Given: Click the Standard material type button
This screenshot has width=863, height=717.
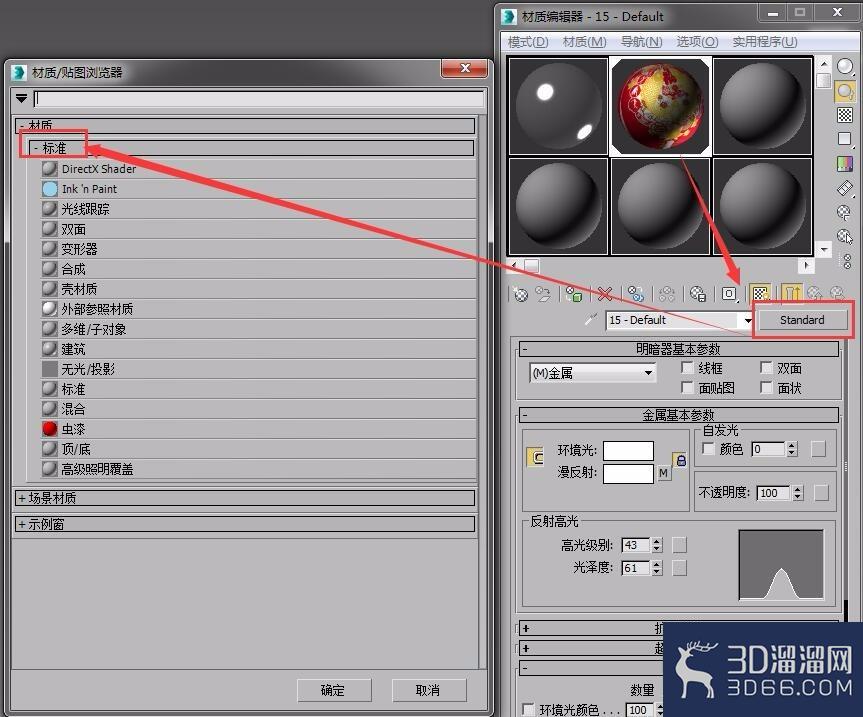Looking at the screenshot, I should [802, 320].
